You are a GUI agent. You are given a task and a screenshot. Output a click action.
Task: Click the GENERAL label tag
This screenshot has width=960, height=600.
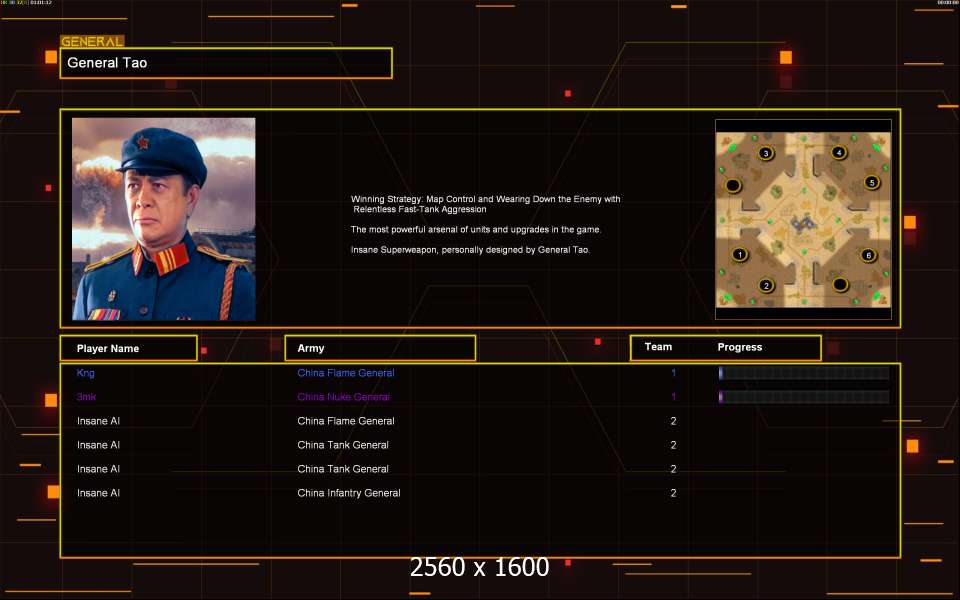pyautogui.click(x=92, y=42)
